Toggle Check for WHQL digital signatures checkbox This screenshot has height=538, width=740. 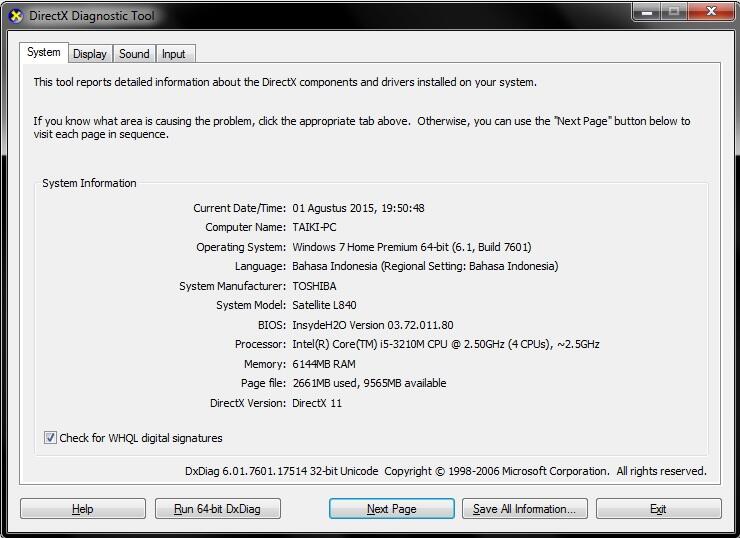(x=50, y=437)
